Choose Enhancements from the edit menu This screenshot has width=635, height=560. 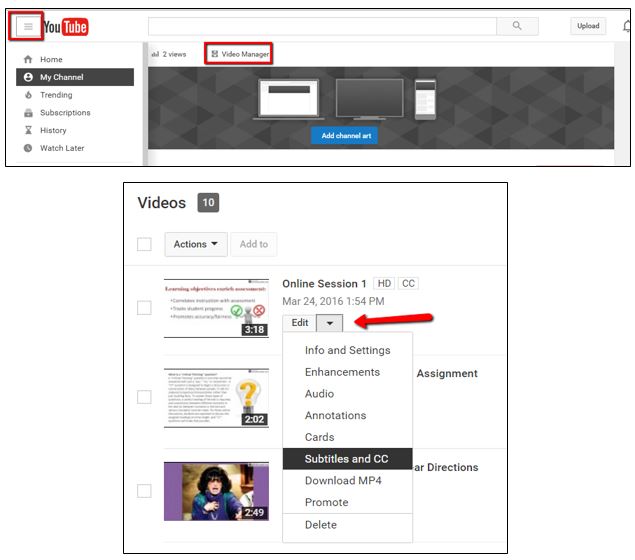(x=347, y=372)
